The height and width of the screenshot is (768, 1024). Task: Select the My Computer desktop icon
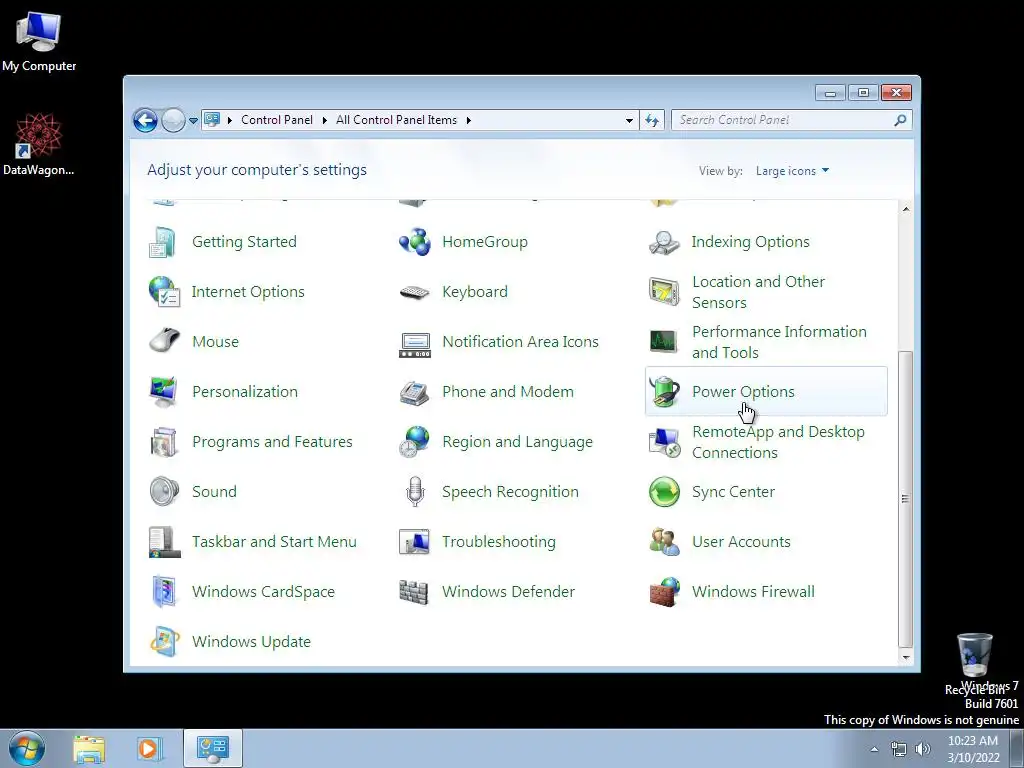click(x=39, y=40)
